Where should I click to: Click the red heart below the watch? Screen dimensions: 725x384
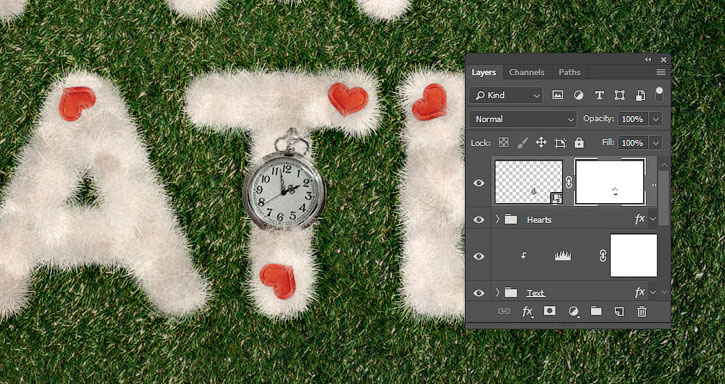click(278, 281)
